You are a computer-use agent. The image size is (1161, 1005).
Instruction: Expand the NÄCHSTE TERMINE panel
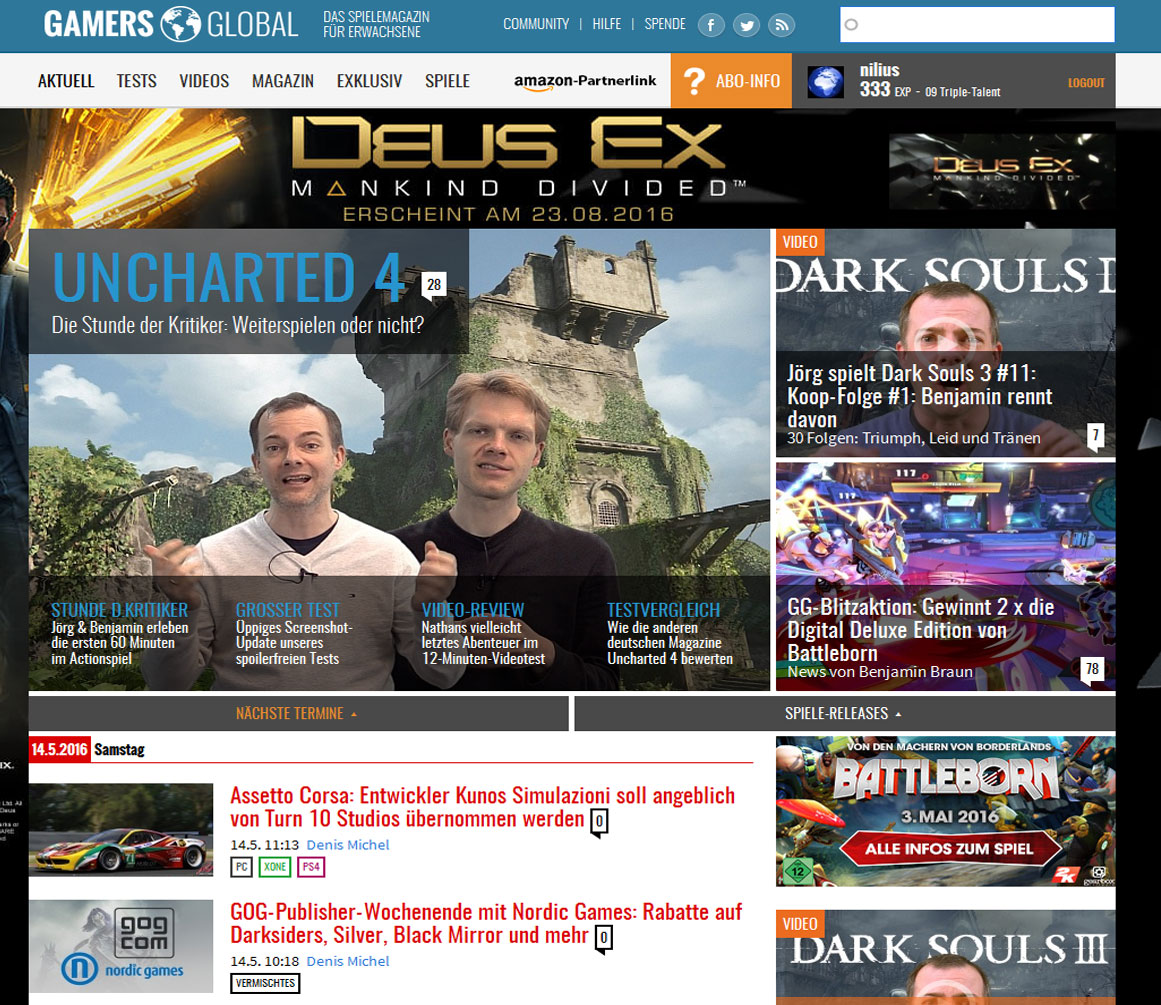click(x=298, y=713)
